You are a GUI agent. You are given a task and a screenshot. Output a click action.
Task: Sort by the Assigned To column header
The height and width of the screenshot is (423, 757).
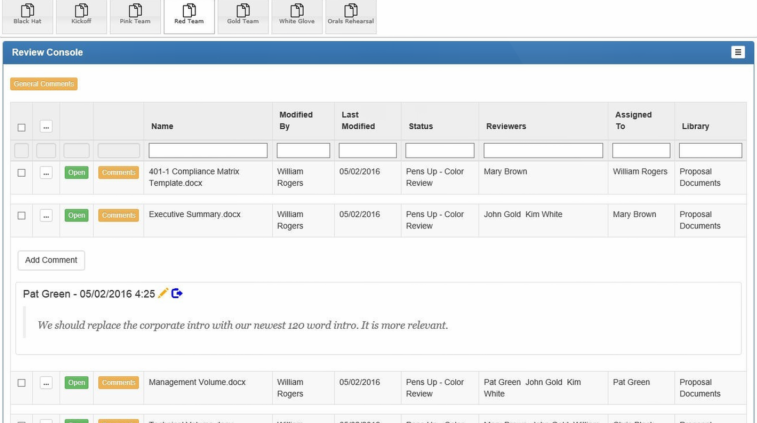tap(633, 120)
